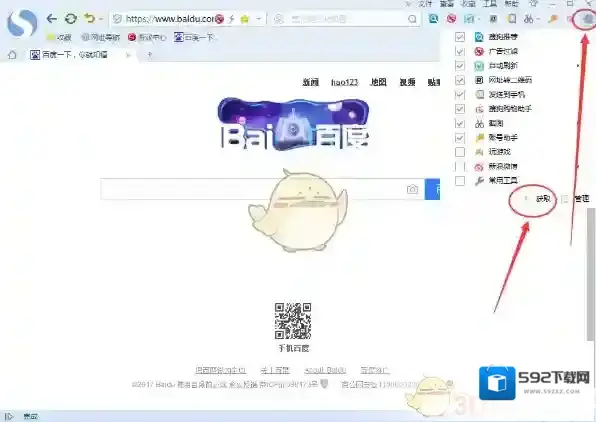Click the status bar icon at bottom-left
This screenshot has width=596, height=422.
point(9,417)
